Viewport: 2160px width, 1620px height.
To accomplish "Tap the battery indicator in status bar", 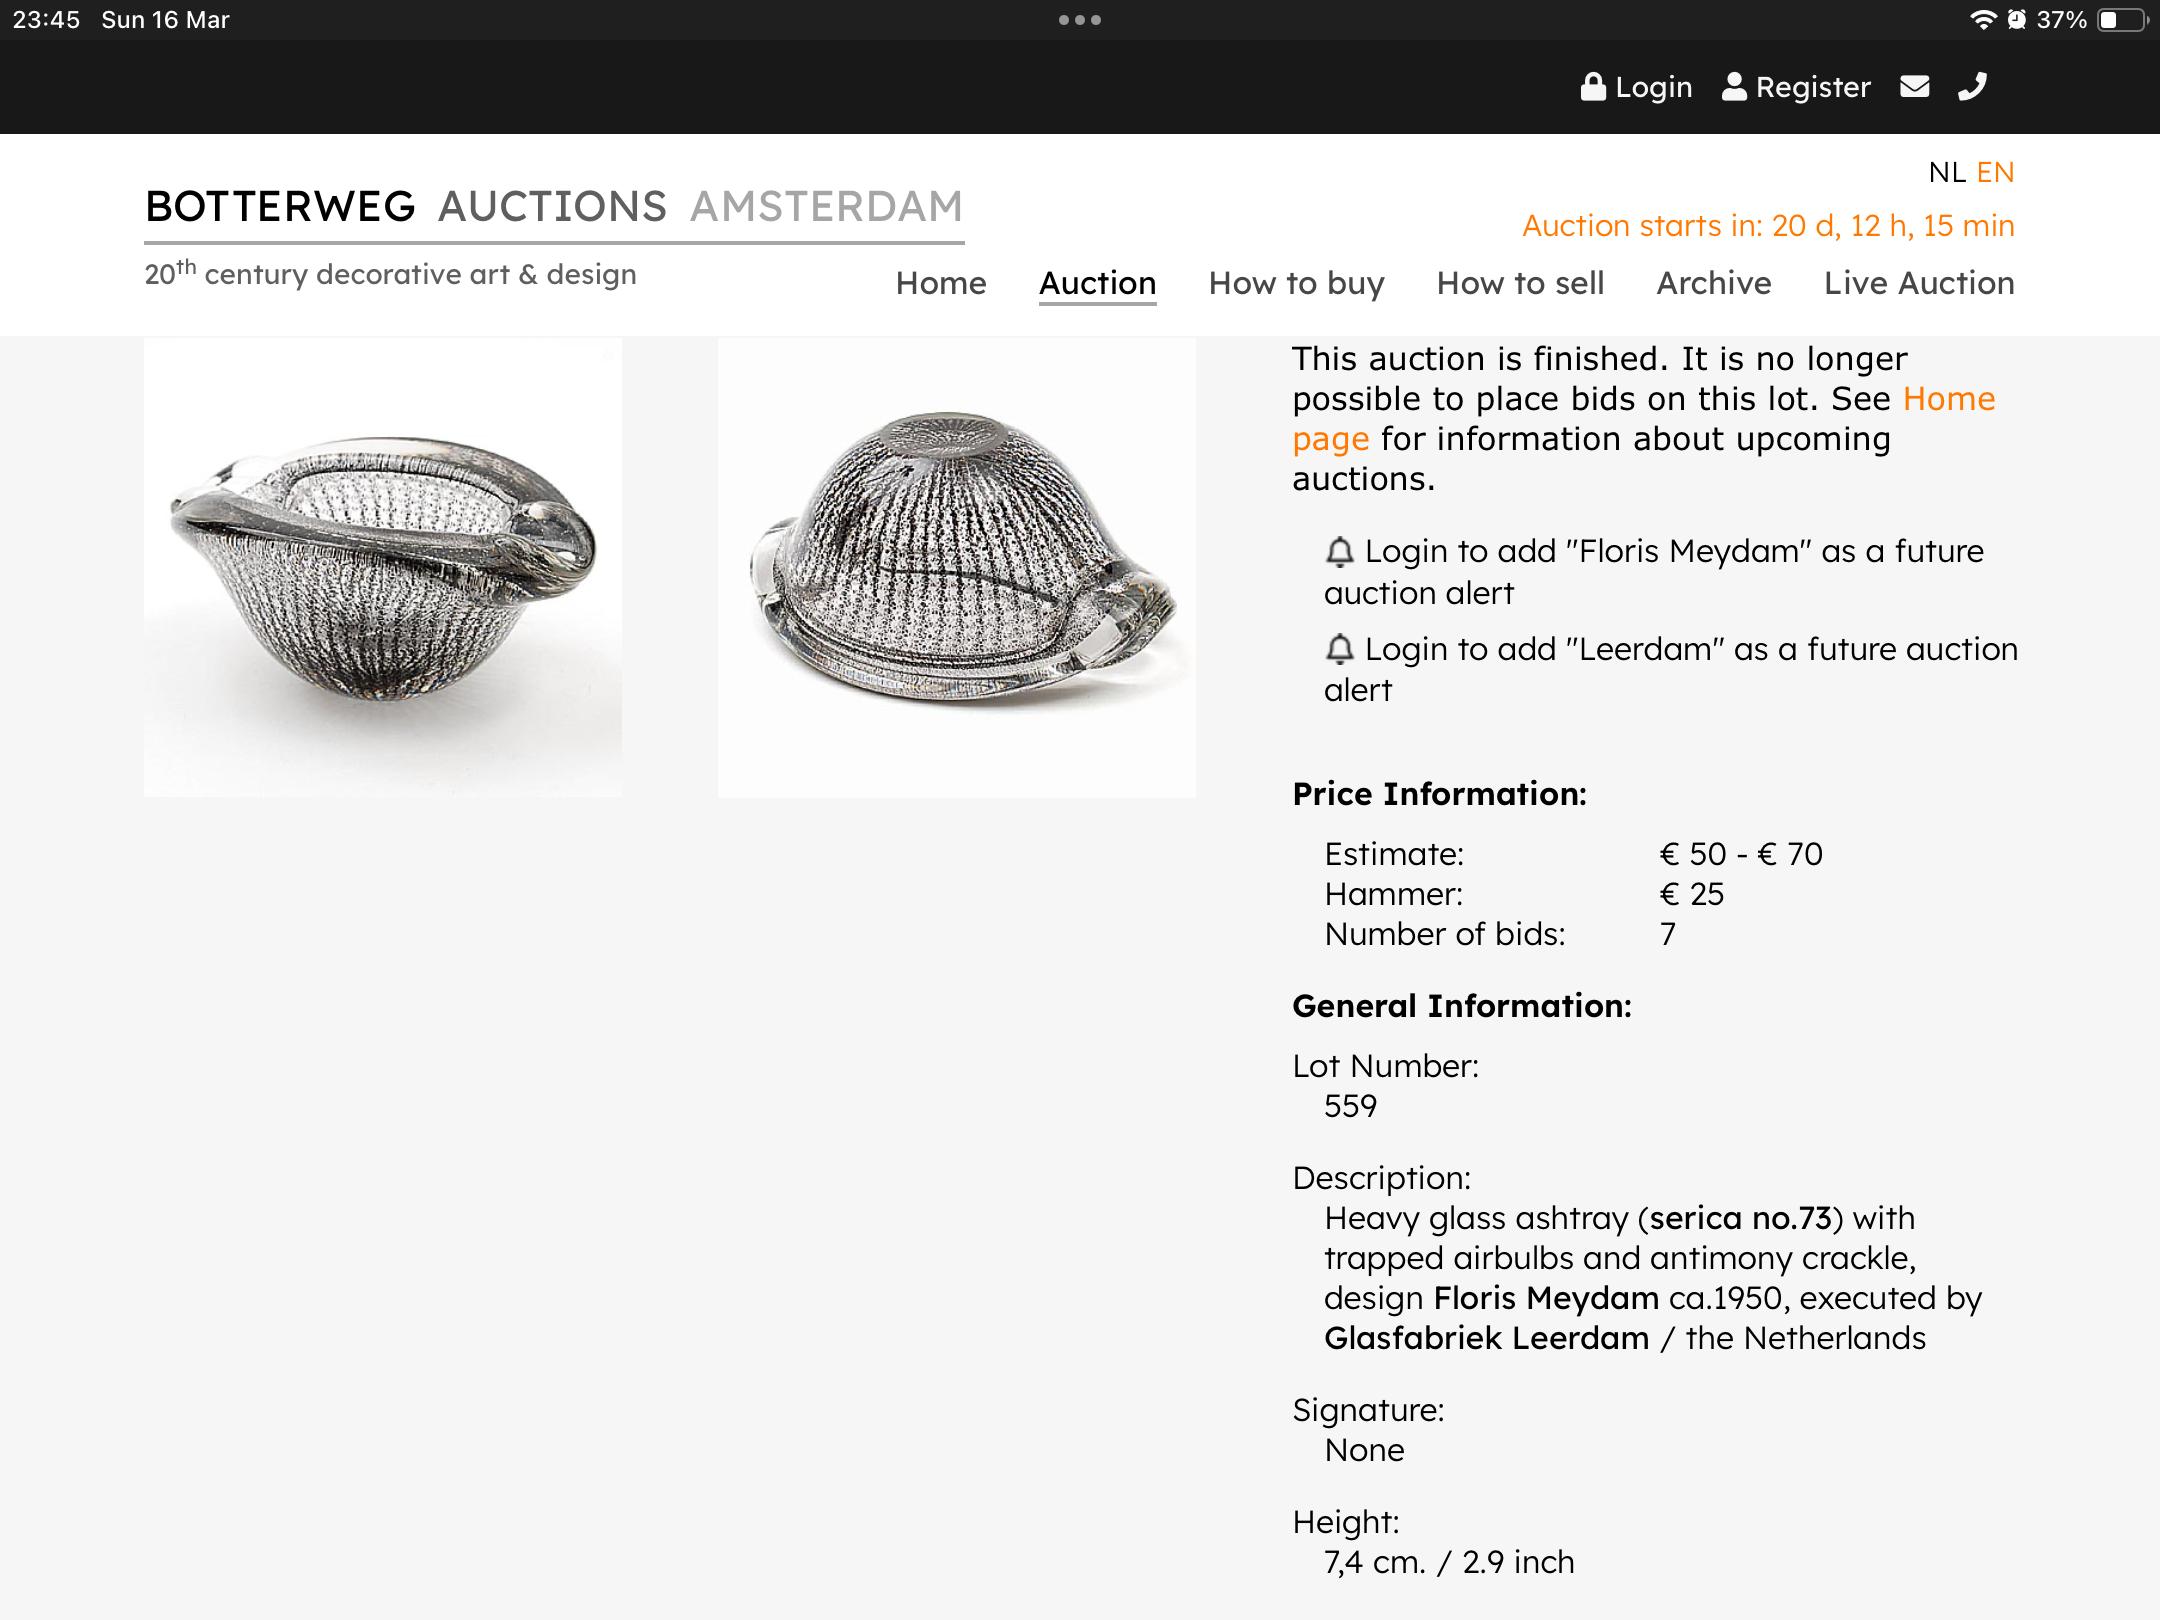I will click(x=2122, y=20).
